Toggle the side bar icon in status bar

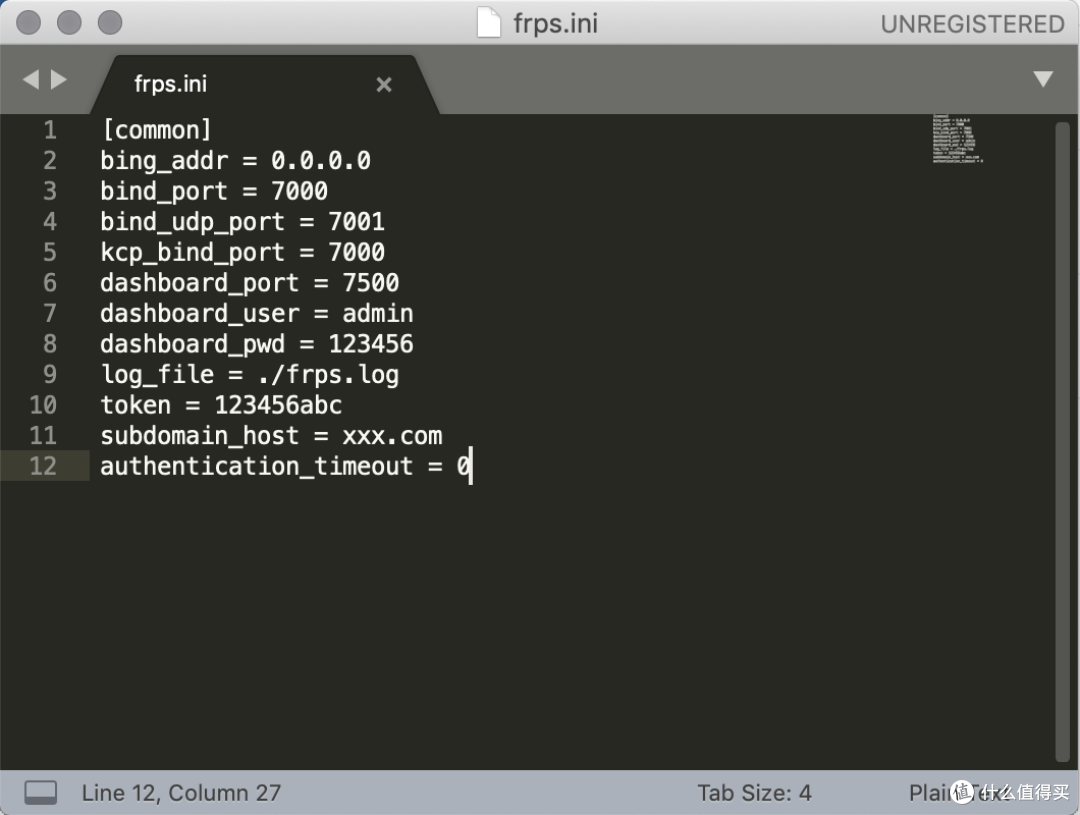click(x=41, y=792)
